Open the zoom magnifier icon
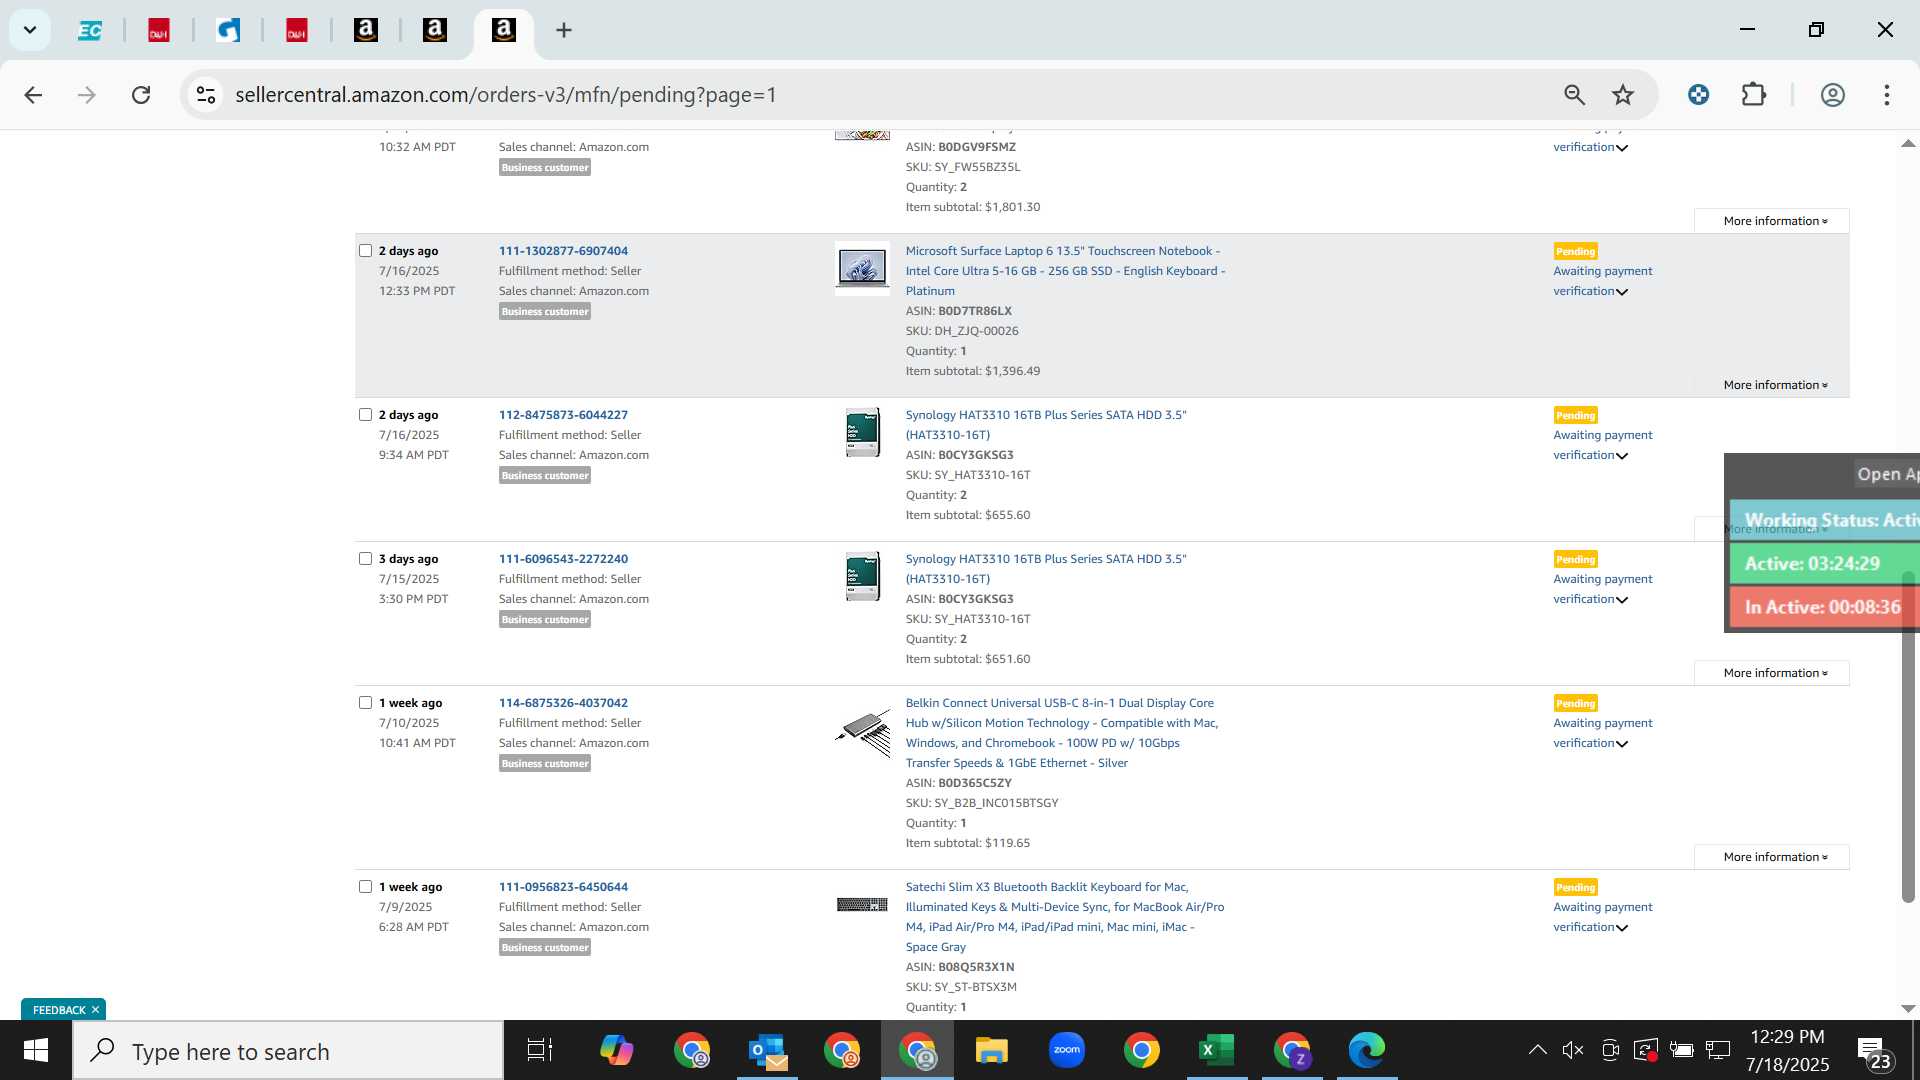 coord(1575,95)
